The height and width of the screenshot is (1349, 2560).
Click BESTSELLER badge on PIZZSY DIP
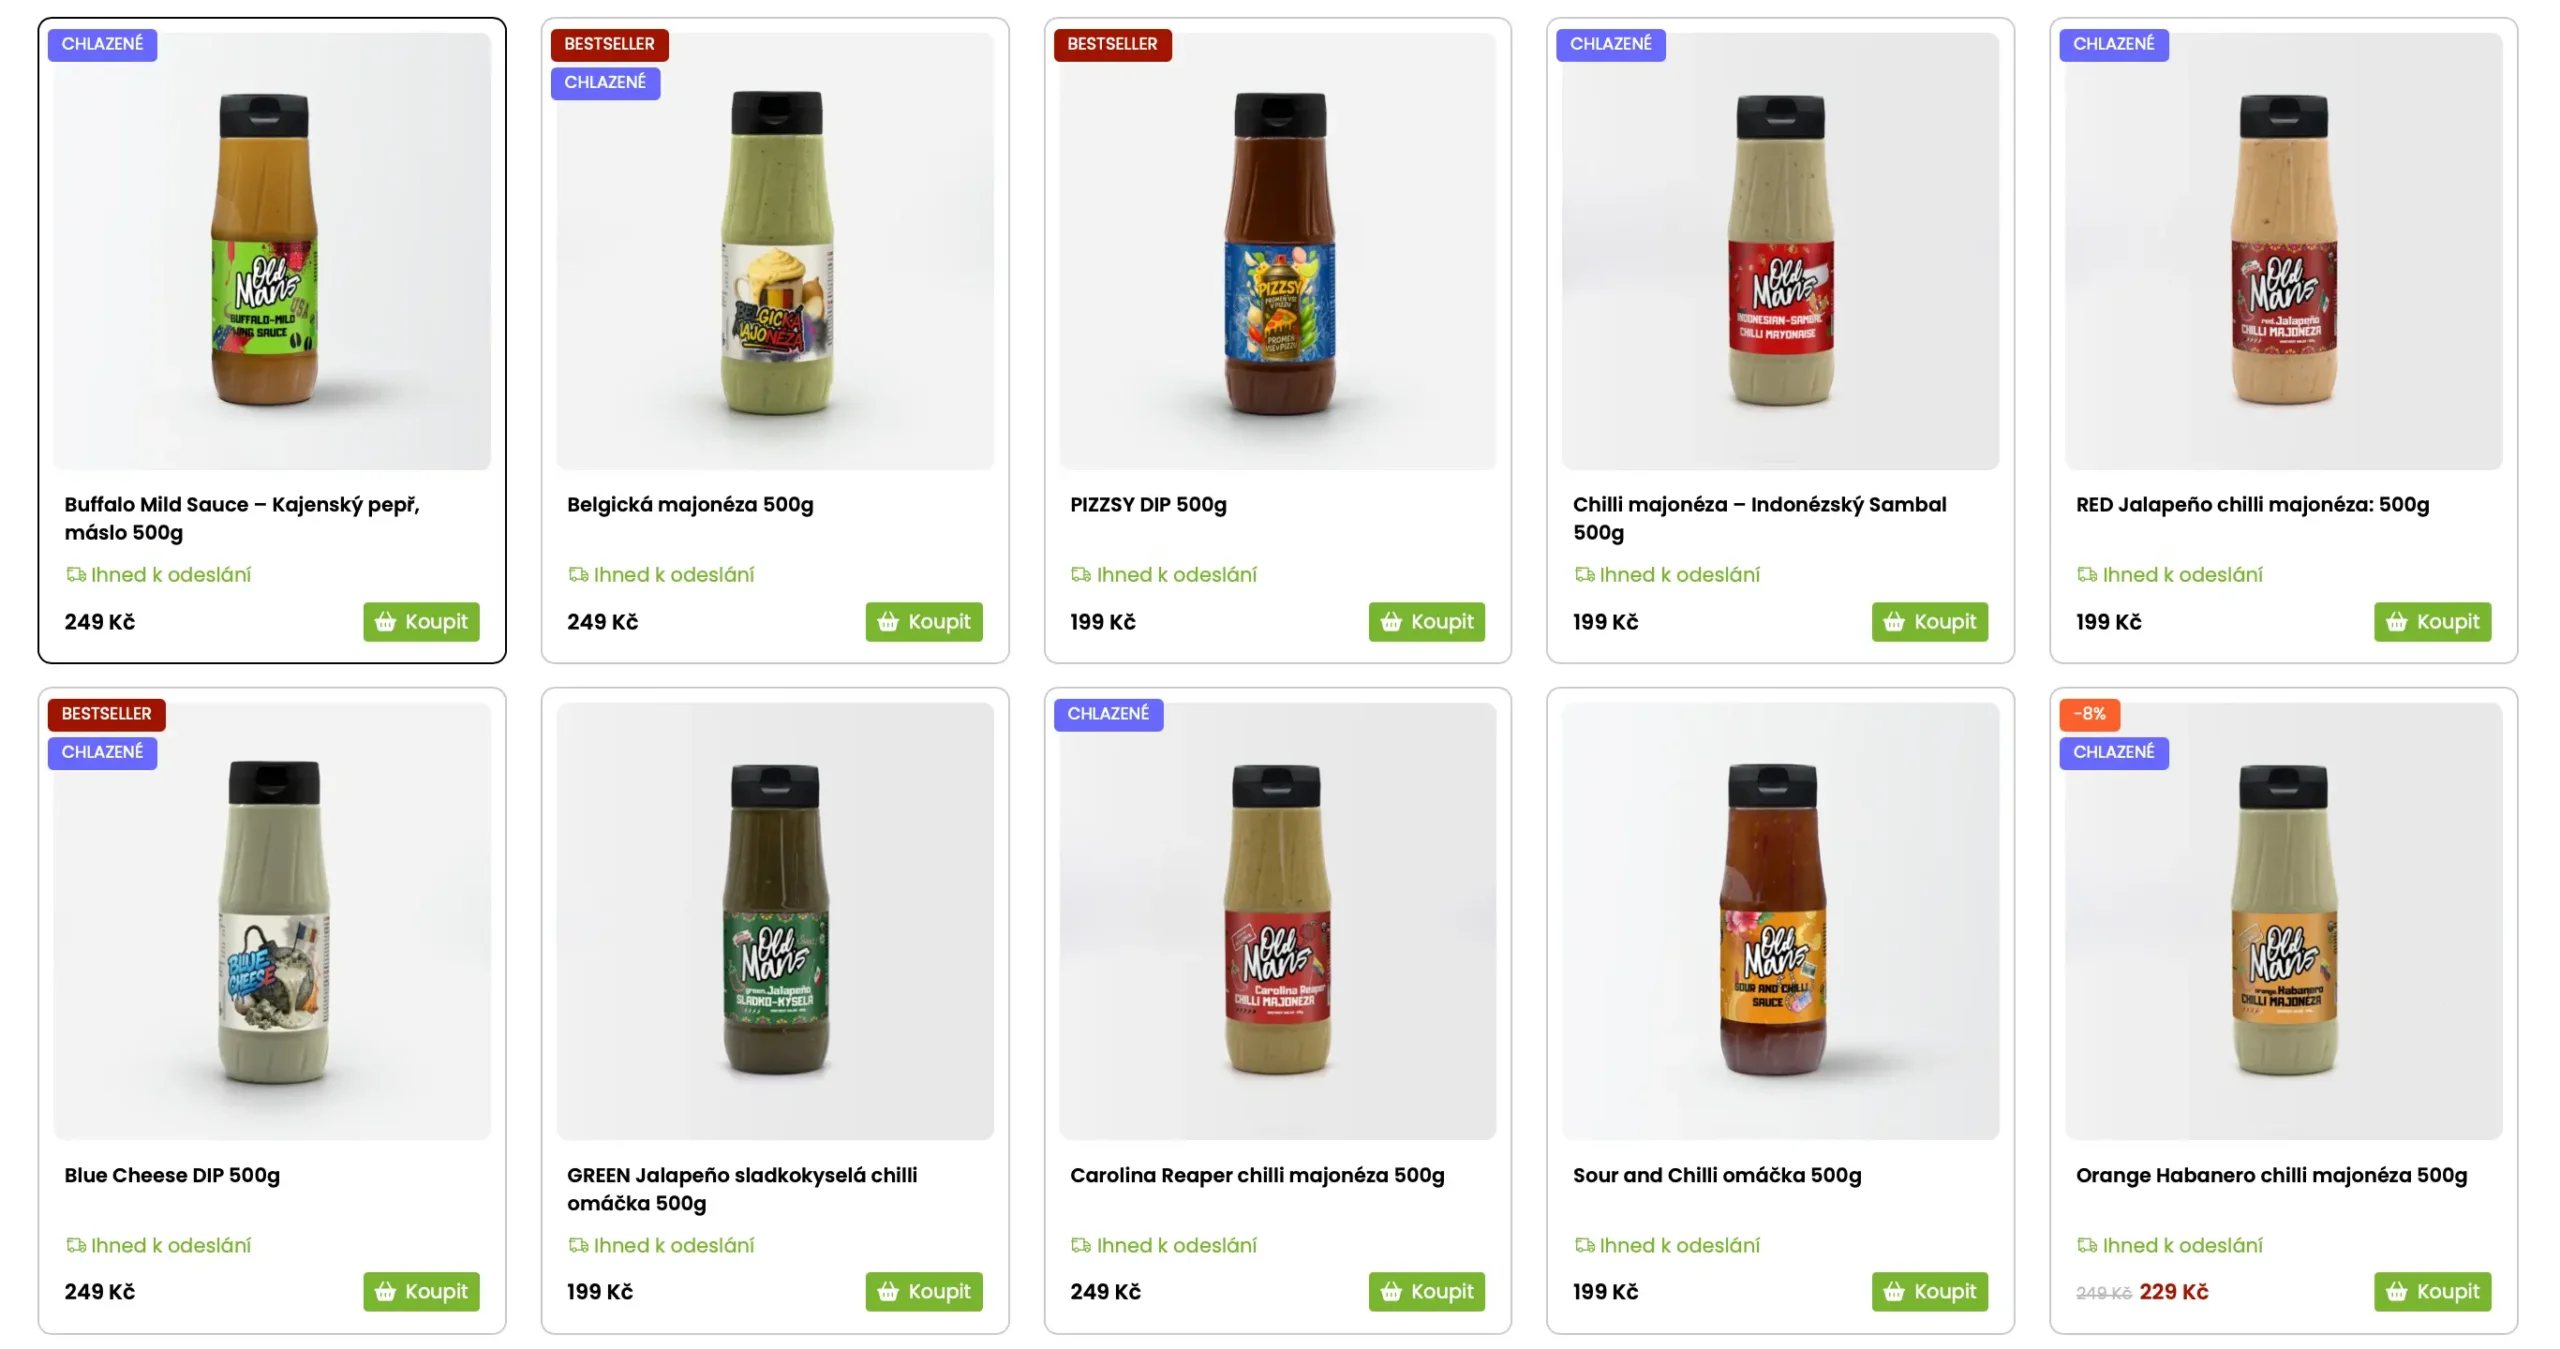click(1112, 44)
